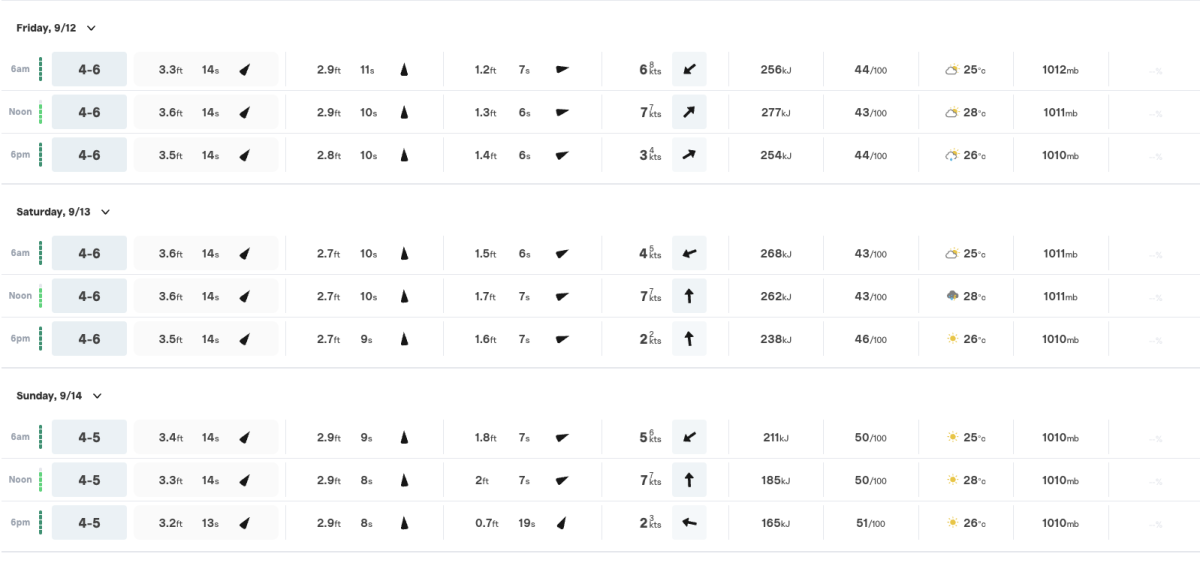Click Sunday 6pm 51/100 consistency value

(x=870, y=523)
